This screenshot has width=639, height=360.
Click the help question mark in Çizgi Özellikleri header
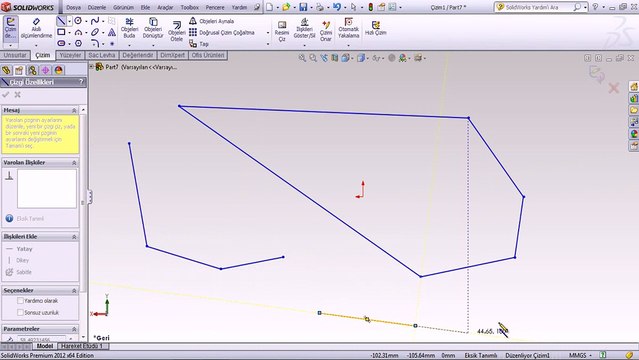[81, 82]
